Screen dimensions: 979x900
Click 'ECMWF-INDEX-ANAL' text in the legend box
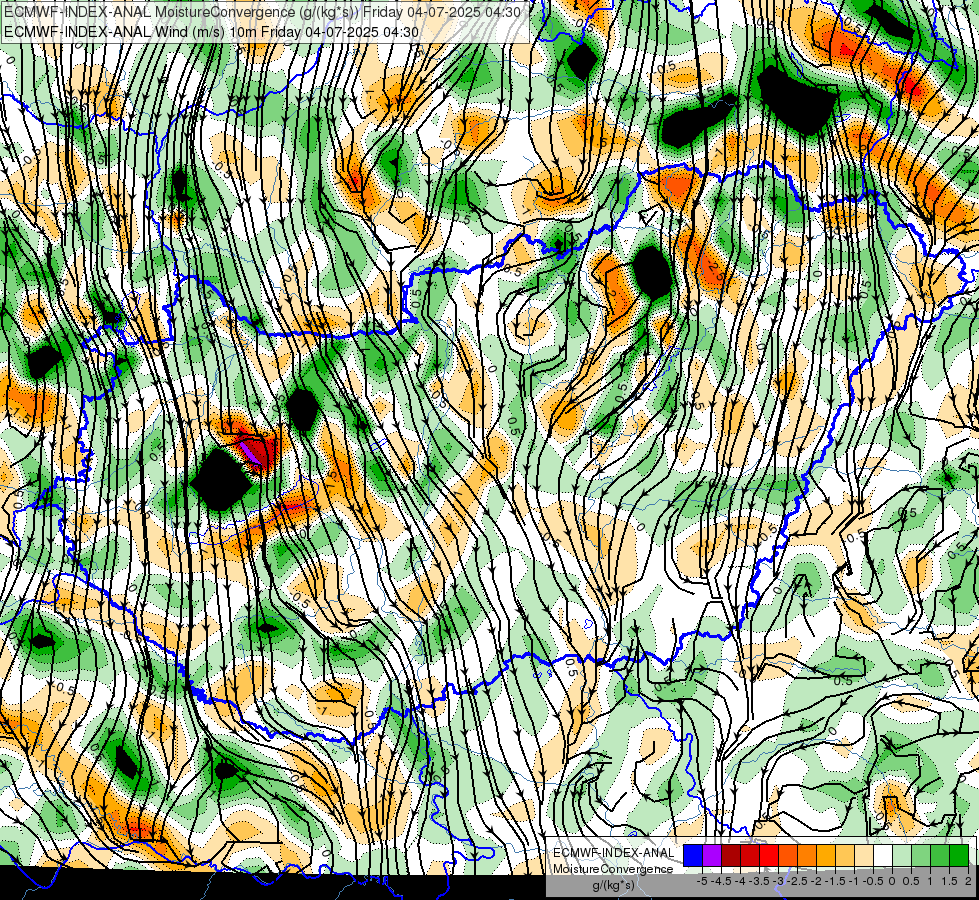coord(614,853)
